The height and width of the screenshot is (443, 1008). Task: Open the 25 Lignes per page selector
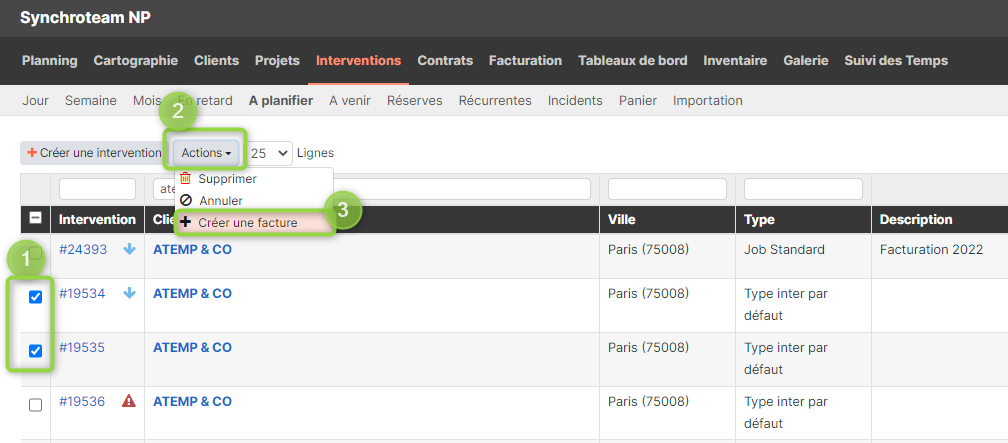pyautogui.click(x=269, y=153)
